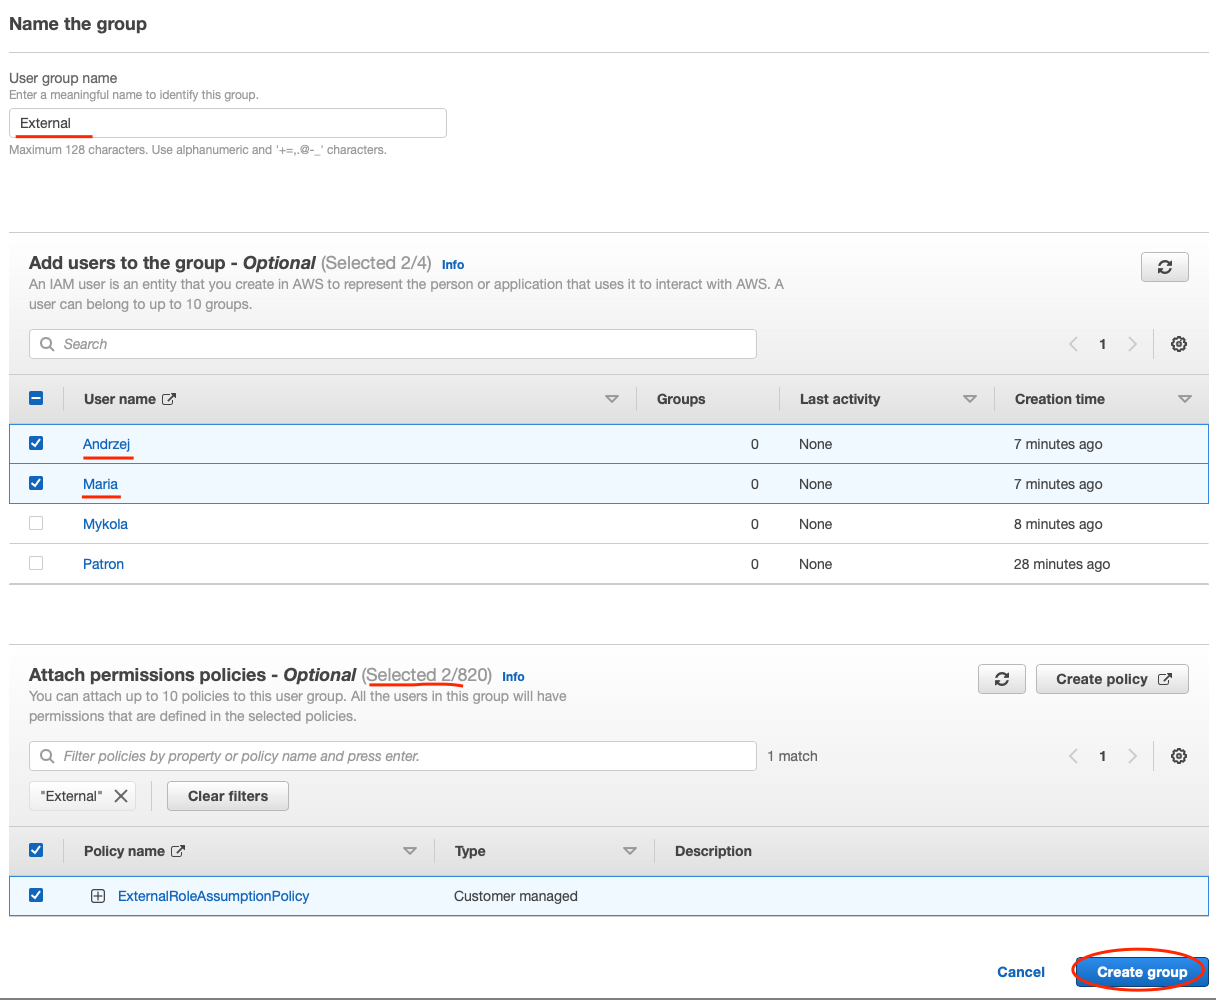This screenshot has width=1216, height=1000.
Task: Open users table settings gear
Action: pos(1179,344)
